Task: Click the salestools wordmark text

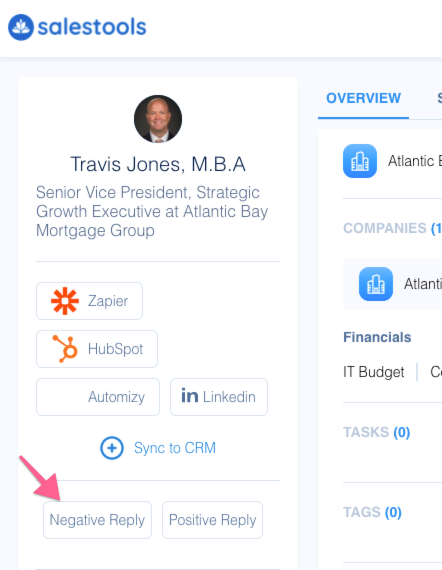Action: pos(92,27)
